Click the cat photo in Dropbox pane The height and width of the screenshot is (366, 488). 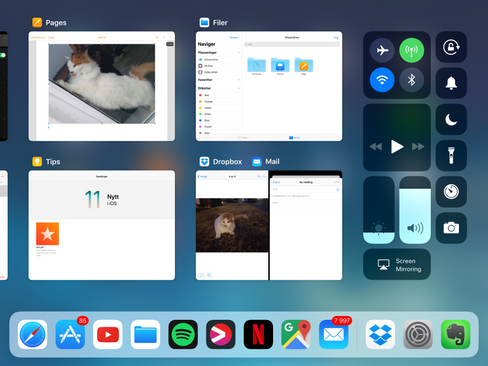(232, 225)
